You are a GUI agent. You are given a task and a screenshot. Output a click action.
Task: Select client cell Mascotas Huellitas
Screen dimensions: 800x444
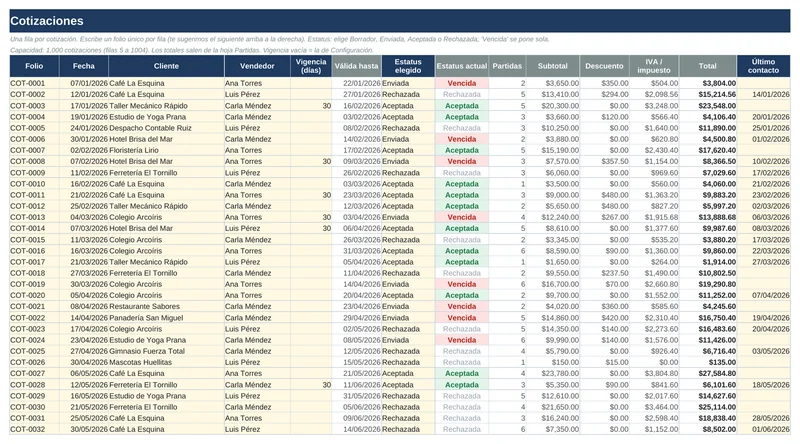166,362
